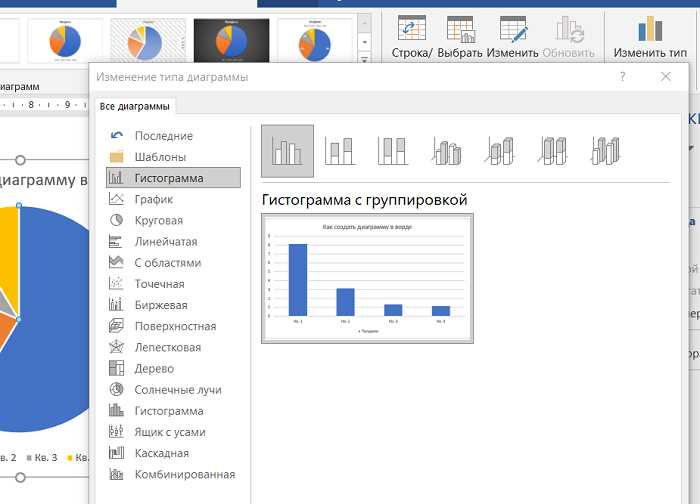Choose the 3-D column subtype icon on far right
700x504 pixels.
(x=606, y=151)
